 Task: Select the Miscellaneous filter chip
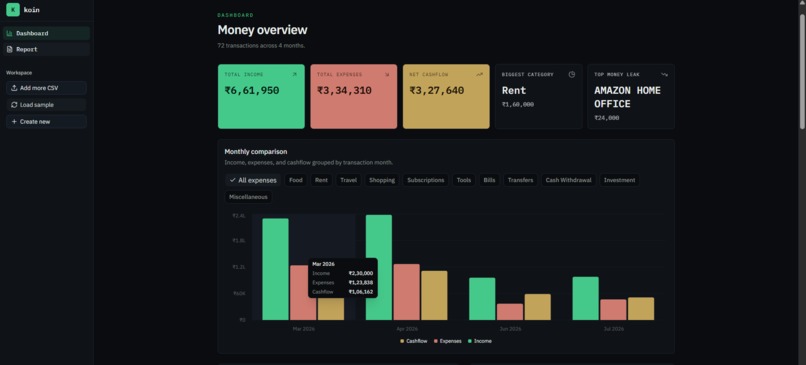(x=248, y=197)
